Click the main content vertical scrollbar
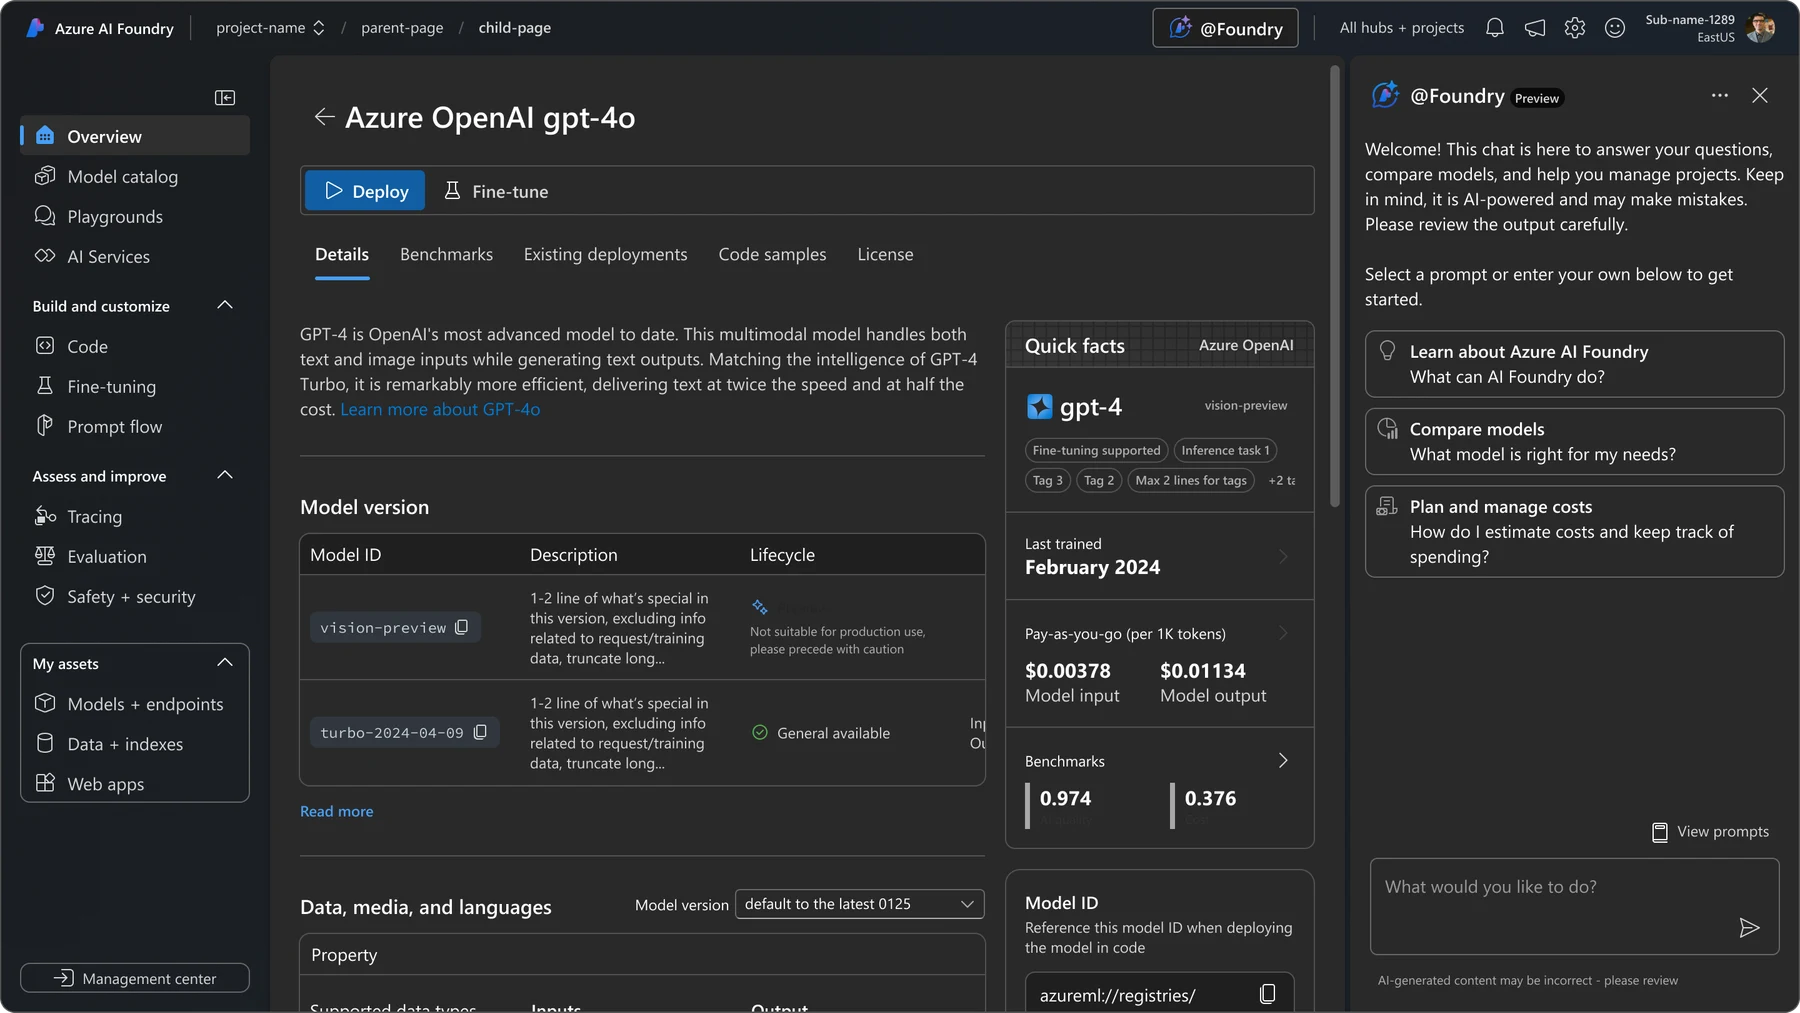 point(1335,286)
